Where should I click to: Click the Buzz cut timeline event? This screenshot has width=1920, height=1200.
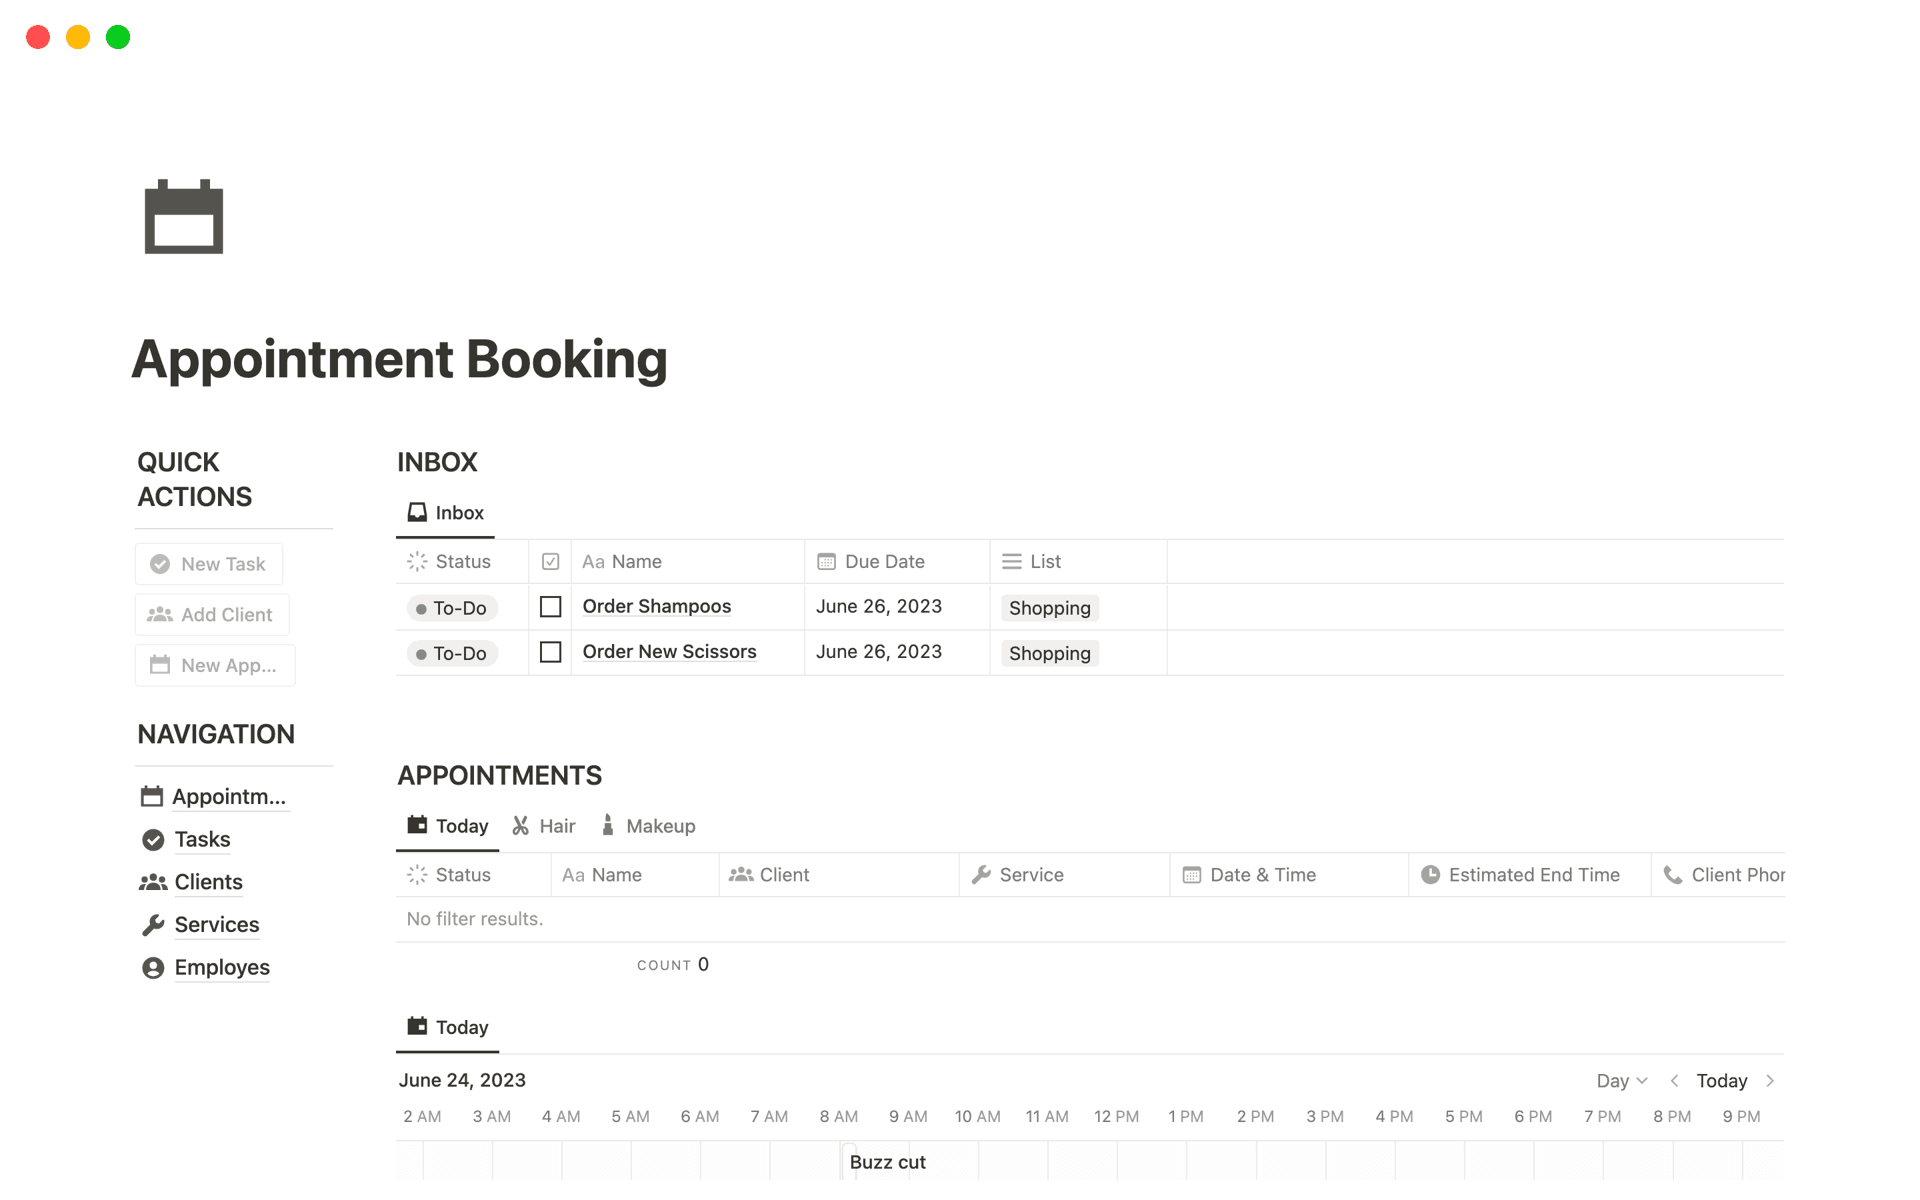pos(888,1162)
